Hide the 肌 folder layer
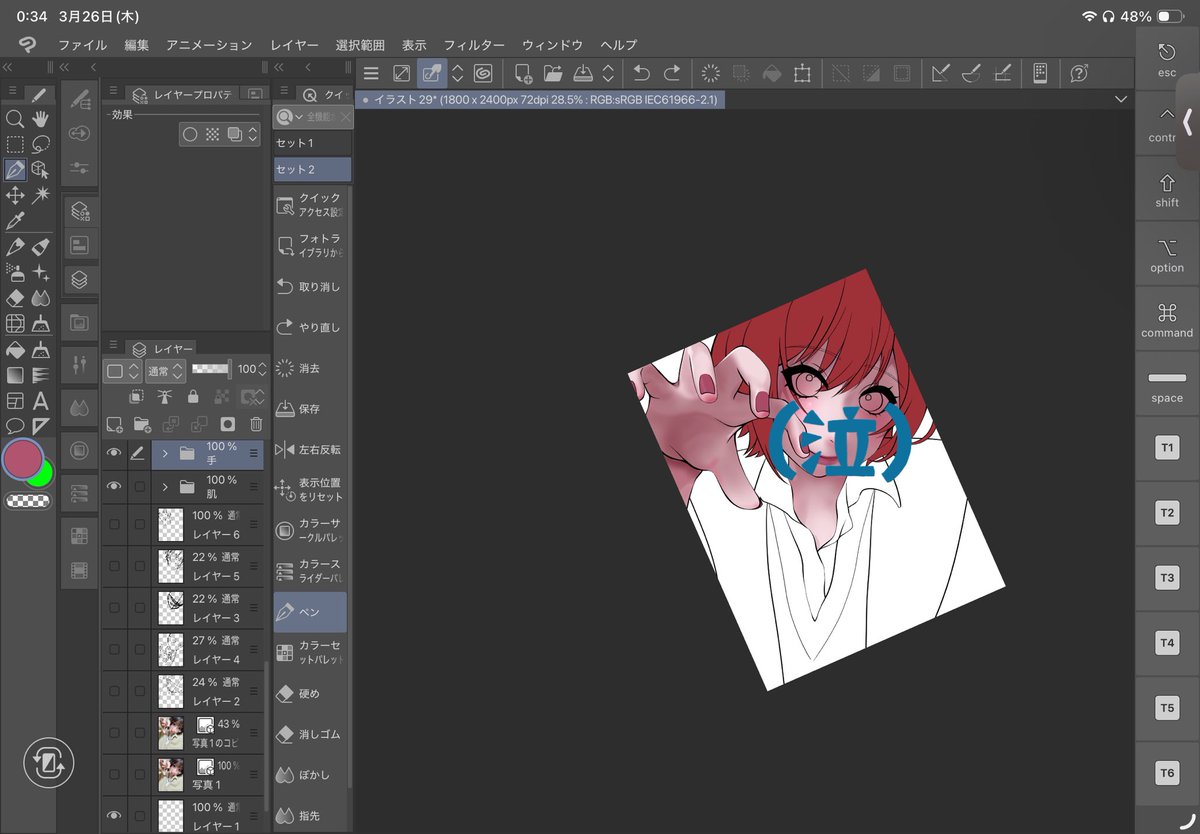This screenshot has width=1200, height=834. tap(114, 486)
